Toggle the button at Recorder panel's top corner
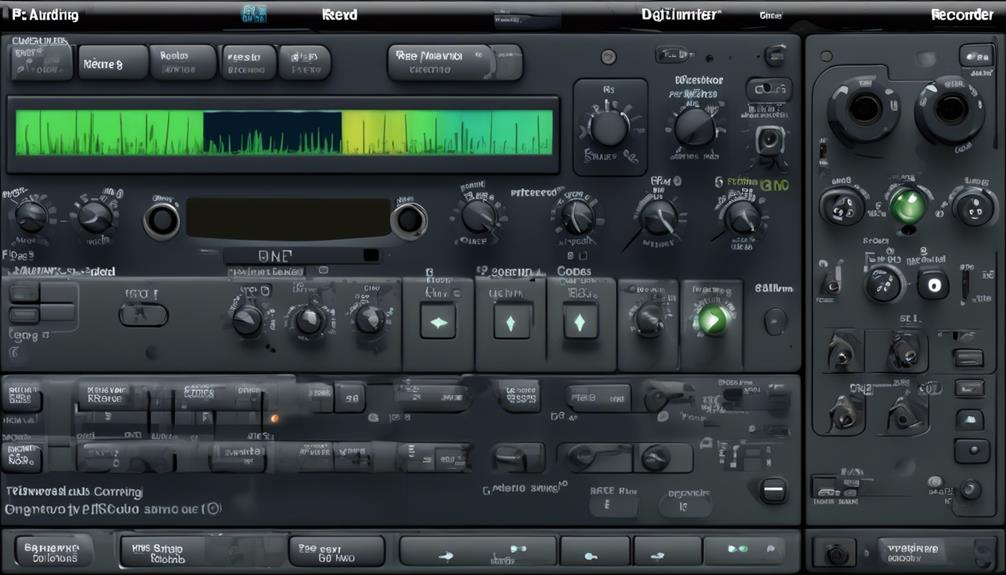Image resolution: width=1006 pixels, height=575 pixels. point(976,56)
